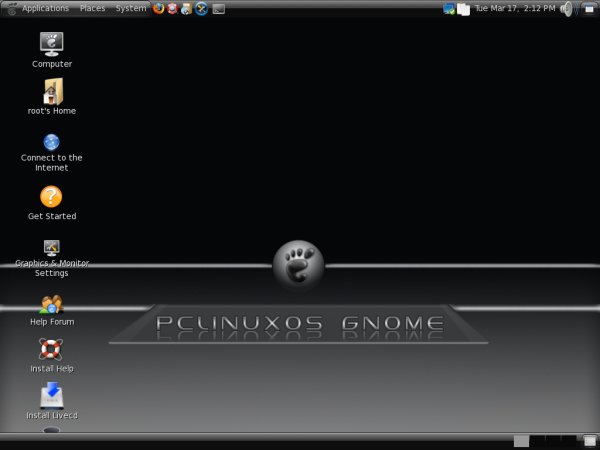Image resolution: width=600 pixels, height=450 pixels.
Task: Open the Get Started help icon
Action: (x=51, y=197)
